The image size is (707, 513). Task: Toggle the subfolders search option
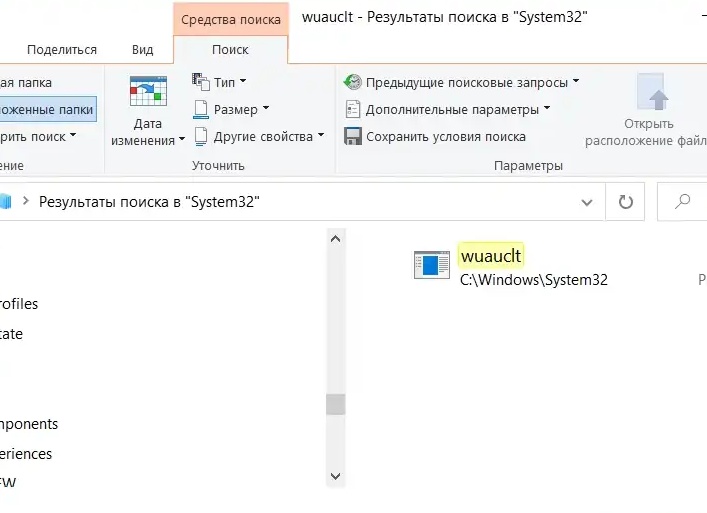point(47,109)
